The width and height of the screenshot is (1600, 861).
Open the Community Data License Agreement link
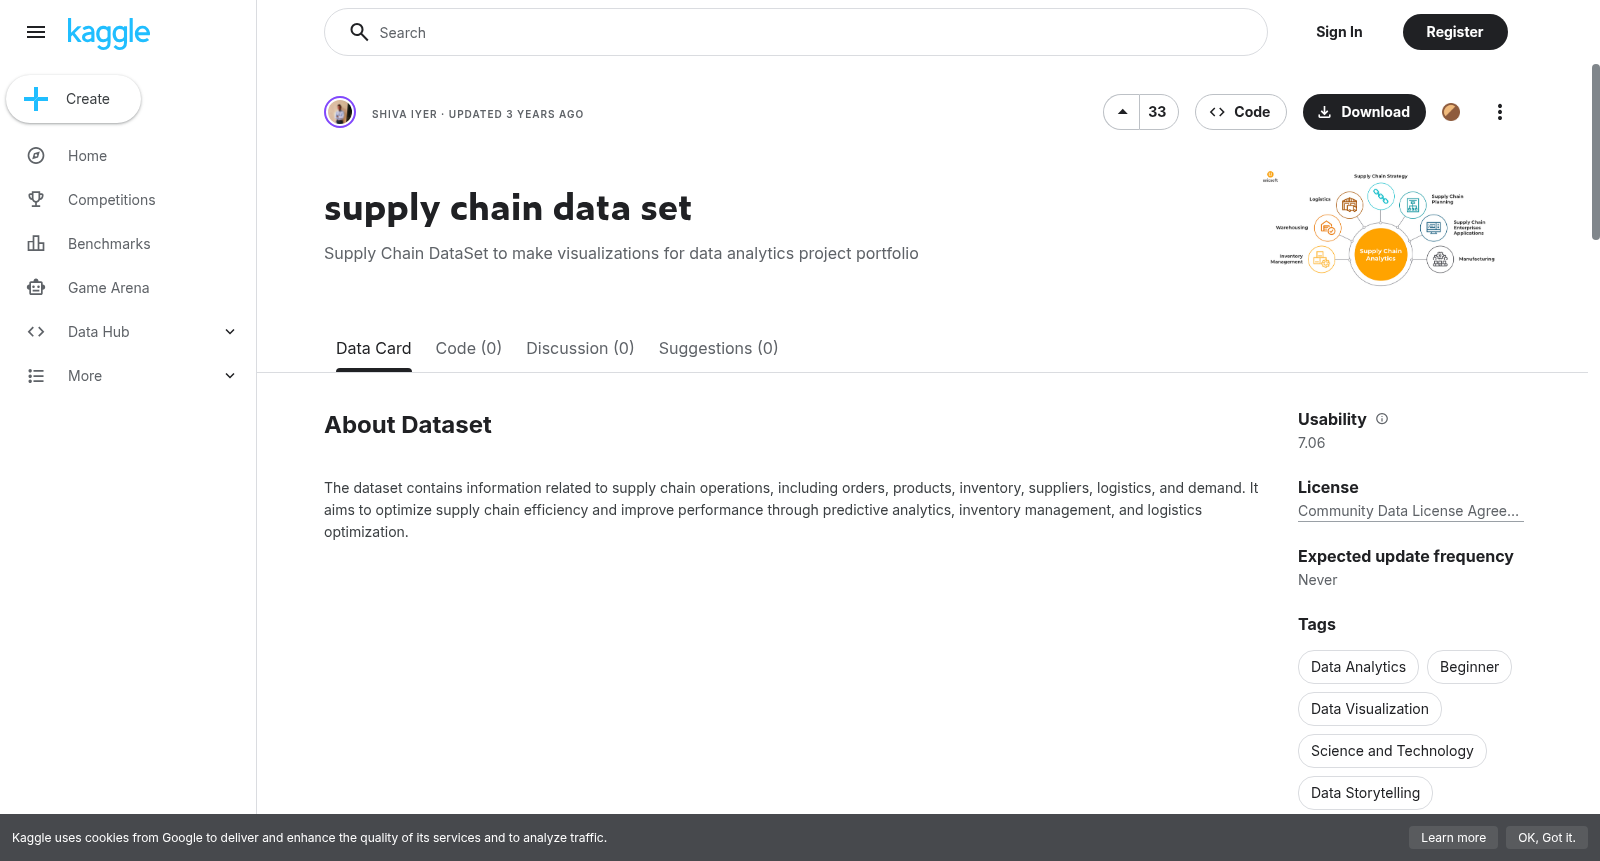pyautogui.click(x=1408, y=511)
